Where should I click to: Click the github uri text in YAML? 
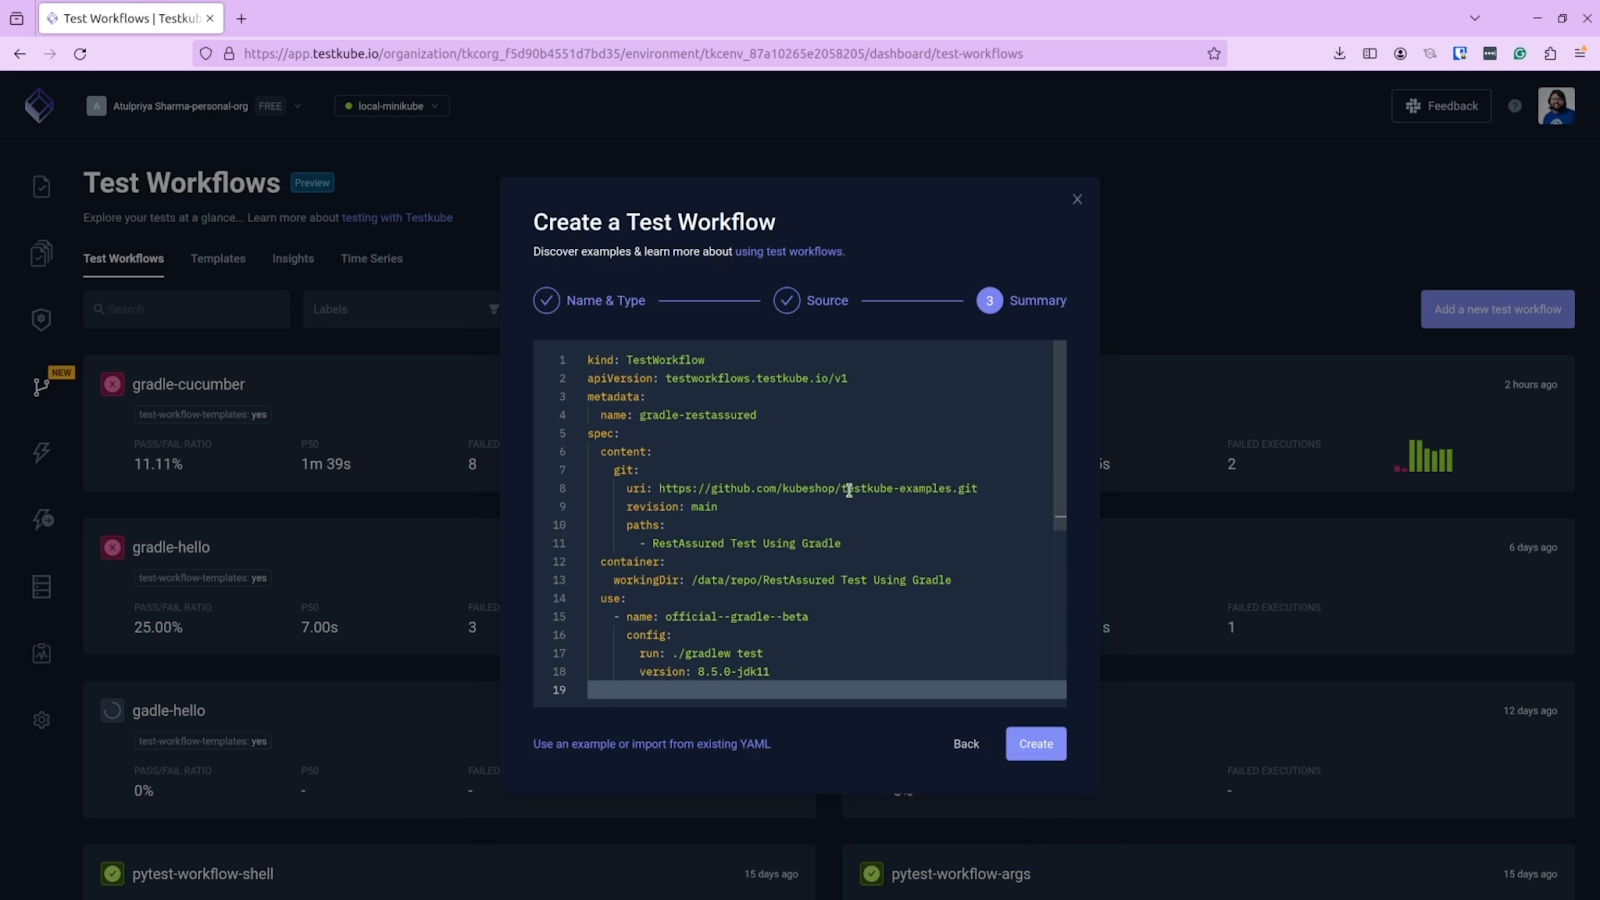click(x=818, y=489)
